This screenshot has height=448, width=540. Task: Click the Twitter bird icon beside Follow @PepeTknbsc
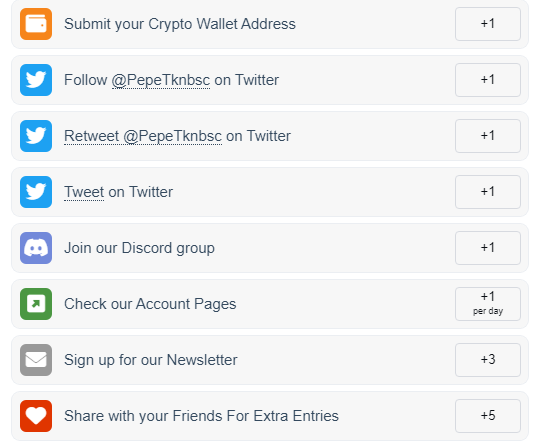pyautogui.click(x=36, y=80)
